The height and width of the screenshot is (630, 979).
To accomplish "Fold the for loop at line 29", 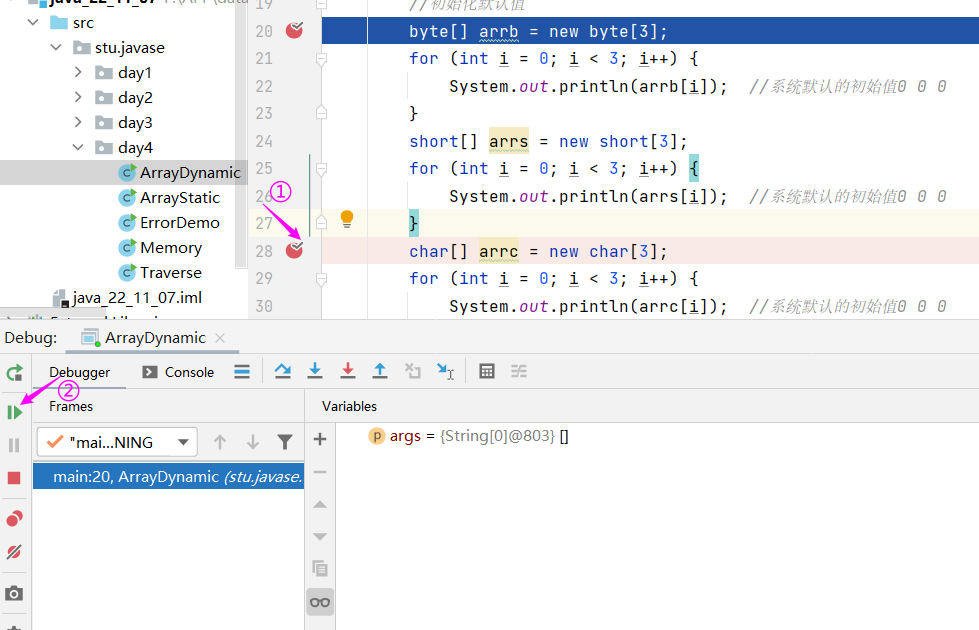I will tap(321, 278).
